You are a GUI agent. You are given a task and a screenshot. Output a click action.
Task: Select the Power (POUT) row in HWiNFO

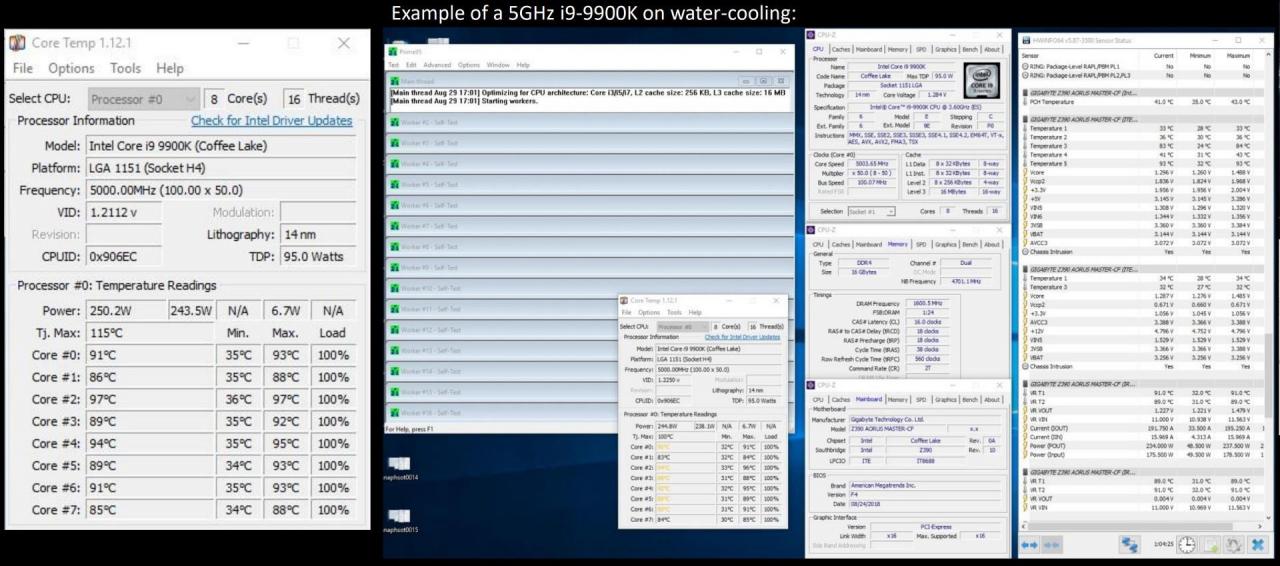click(1144, 445)
